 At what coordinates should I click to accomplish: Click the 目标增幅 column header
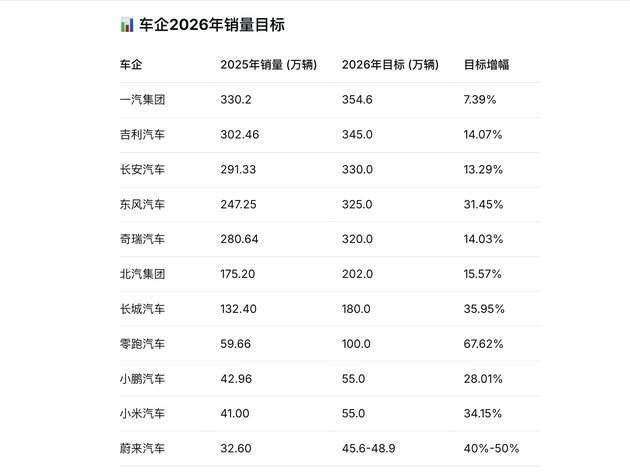(x=486, y=65)
